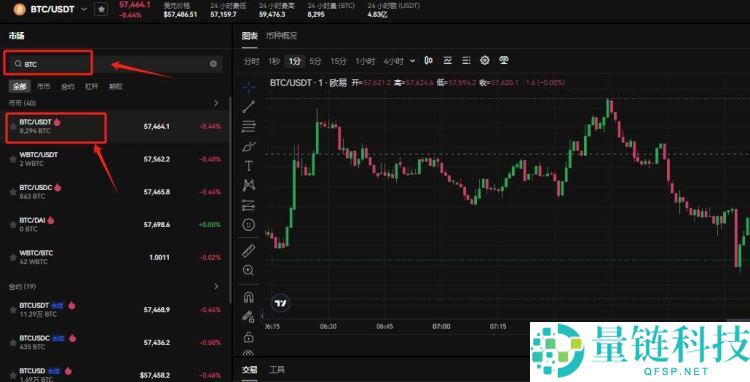Image resolution: width=750 pixels, height=382 pixels.
Task: Select the 期权 market filter tab
Action: (x=115, y=87)
